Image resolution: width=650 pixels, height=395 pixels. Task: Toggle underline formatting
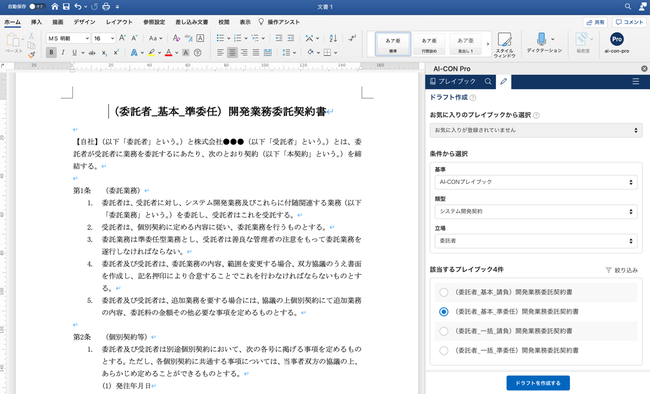pos(75,53)
